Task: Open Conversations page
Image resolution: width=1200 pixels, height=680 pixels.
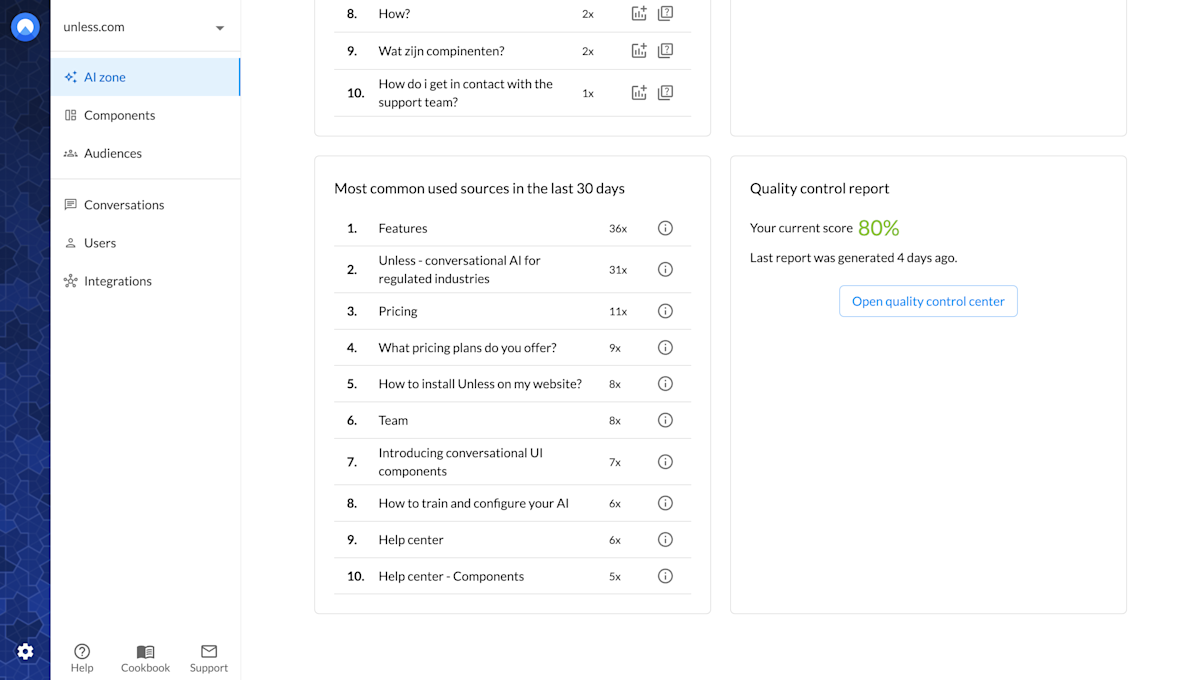Action: click(x=124, y=205)
